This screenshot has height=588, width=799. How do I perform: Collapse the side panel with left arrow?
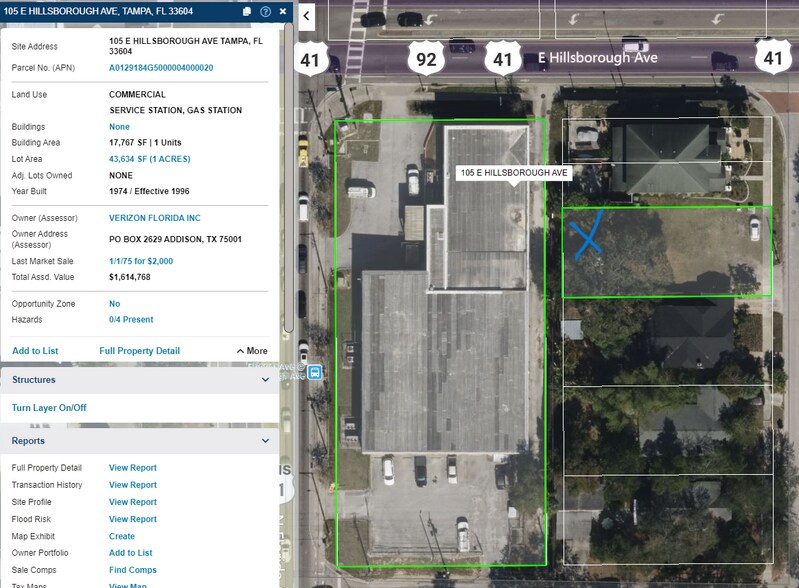[x=307, y=16]
